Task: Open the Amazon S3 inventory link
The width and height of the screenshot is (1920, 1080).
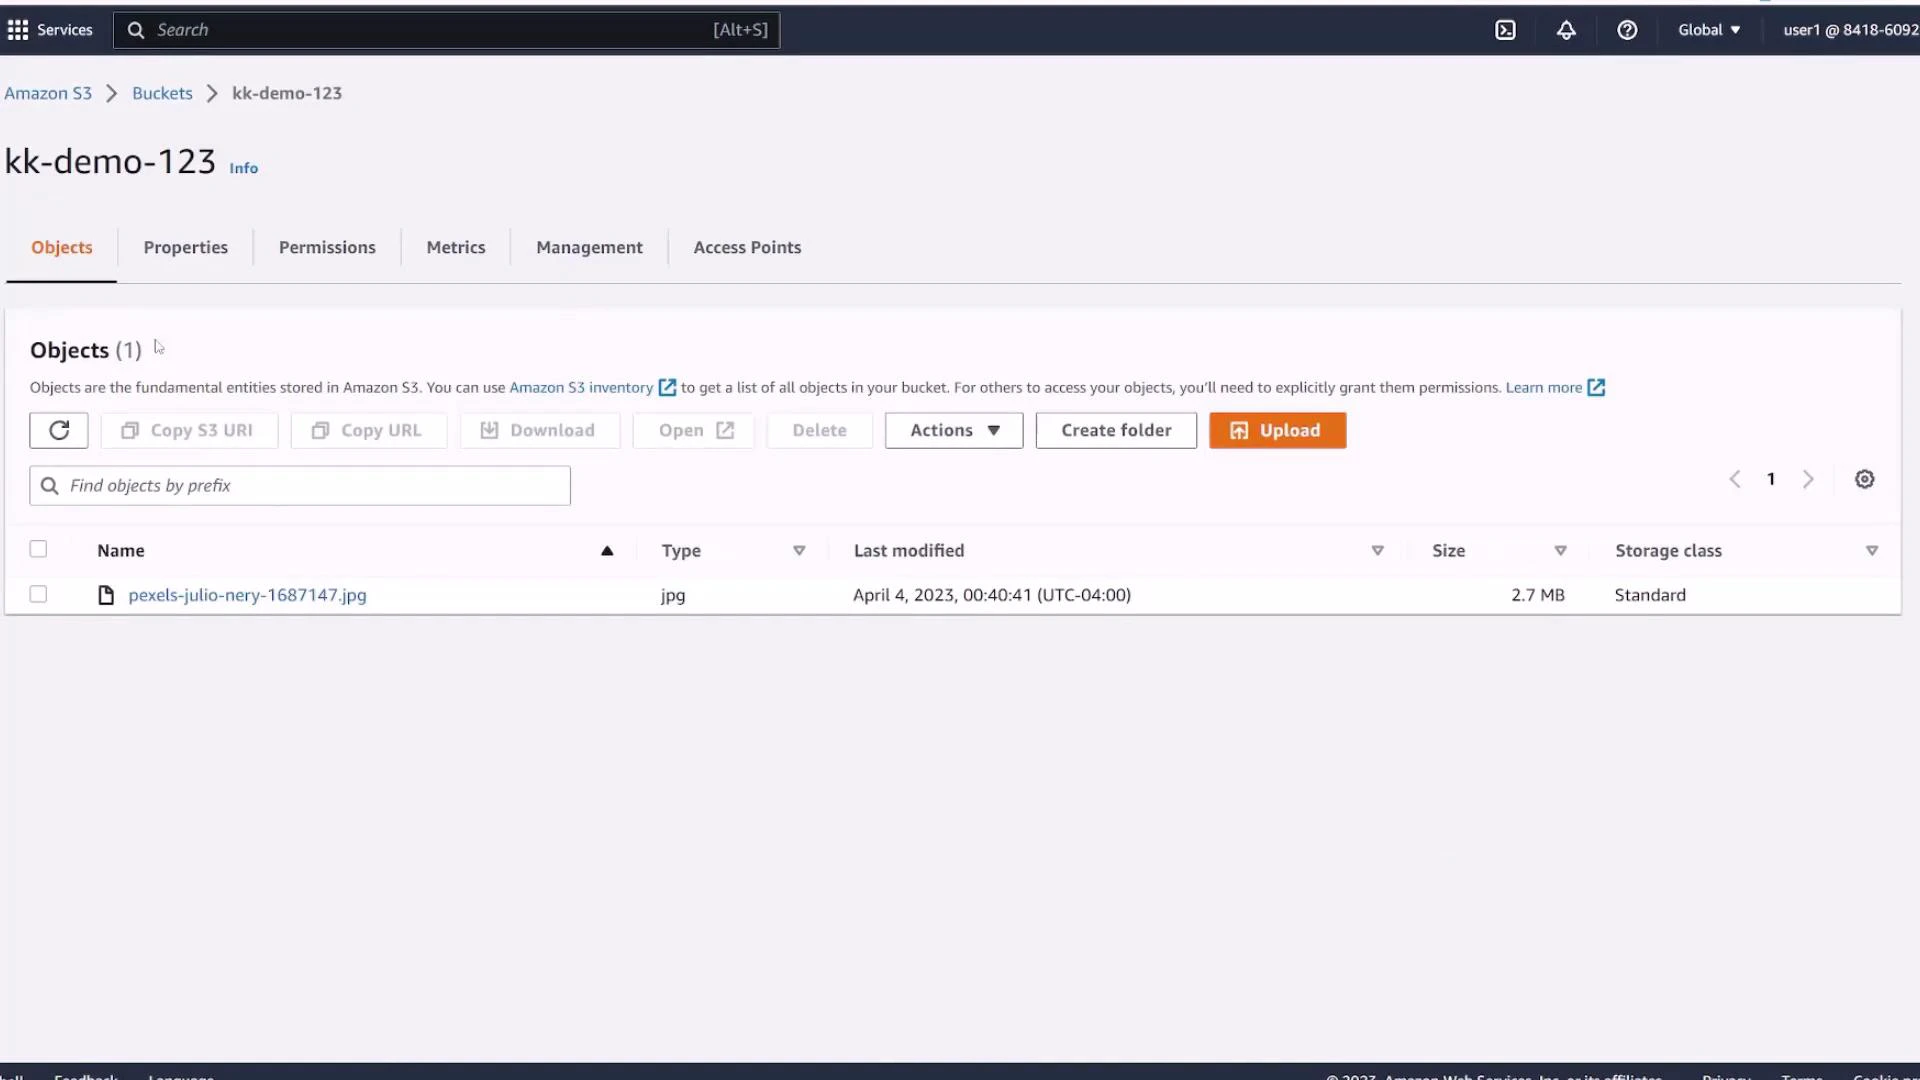Action: [x=580, y=387]
